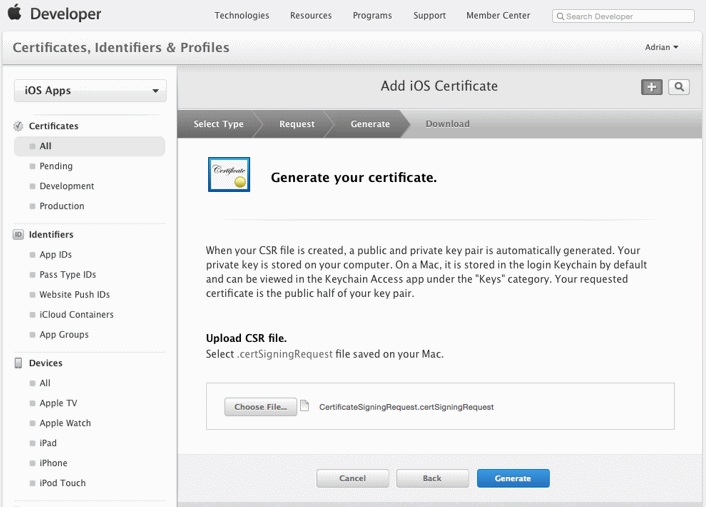Click the Choose File button
Viewport: 706px width, 507px height.
coord(261,407)
